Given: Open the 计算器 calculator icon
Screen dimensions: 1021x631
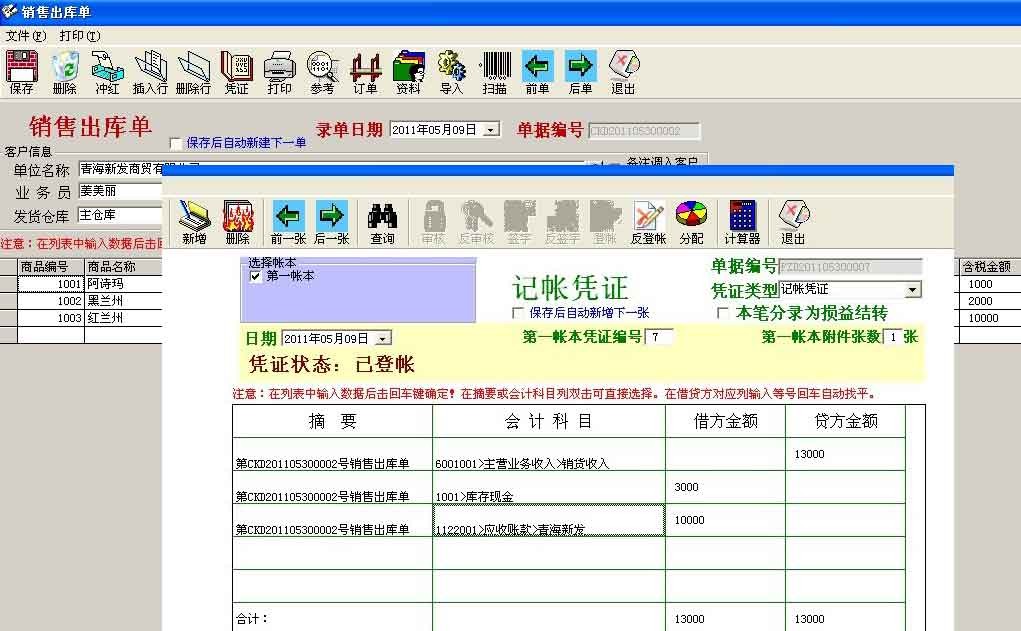Looking at the screenshot, I should tap(742, 220).
